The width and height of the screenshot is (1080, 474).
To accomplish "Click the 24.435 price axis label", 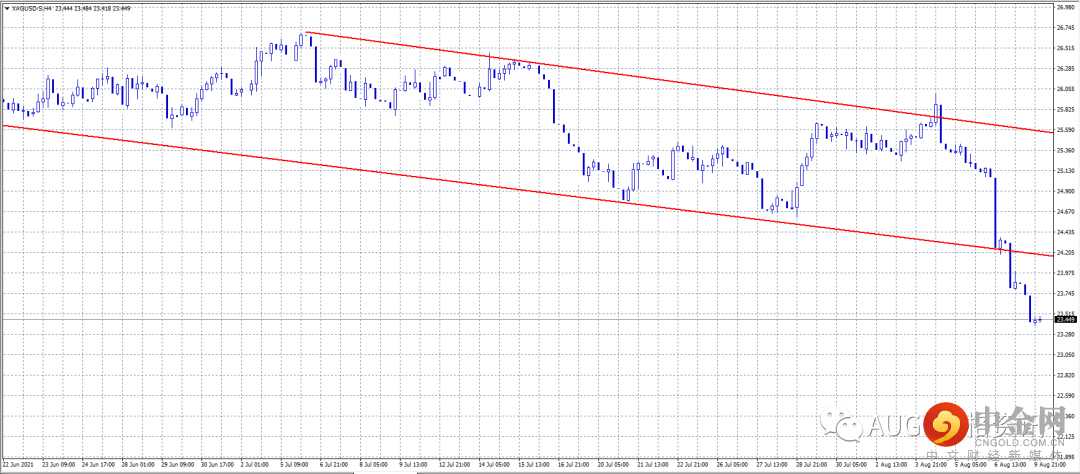I will 1065,232.
